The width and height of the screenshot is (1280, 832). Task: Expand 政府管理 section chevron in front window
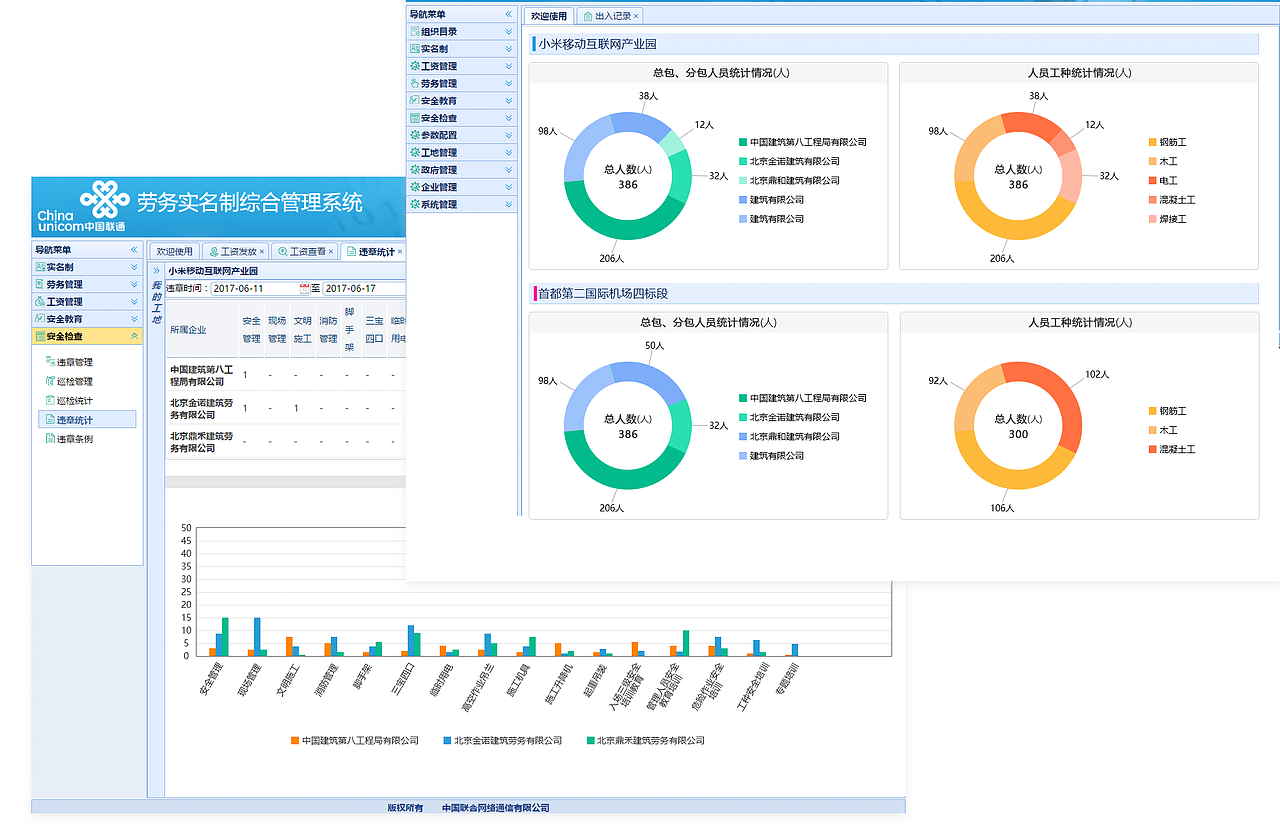pos(509,169)
